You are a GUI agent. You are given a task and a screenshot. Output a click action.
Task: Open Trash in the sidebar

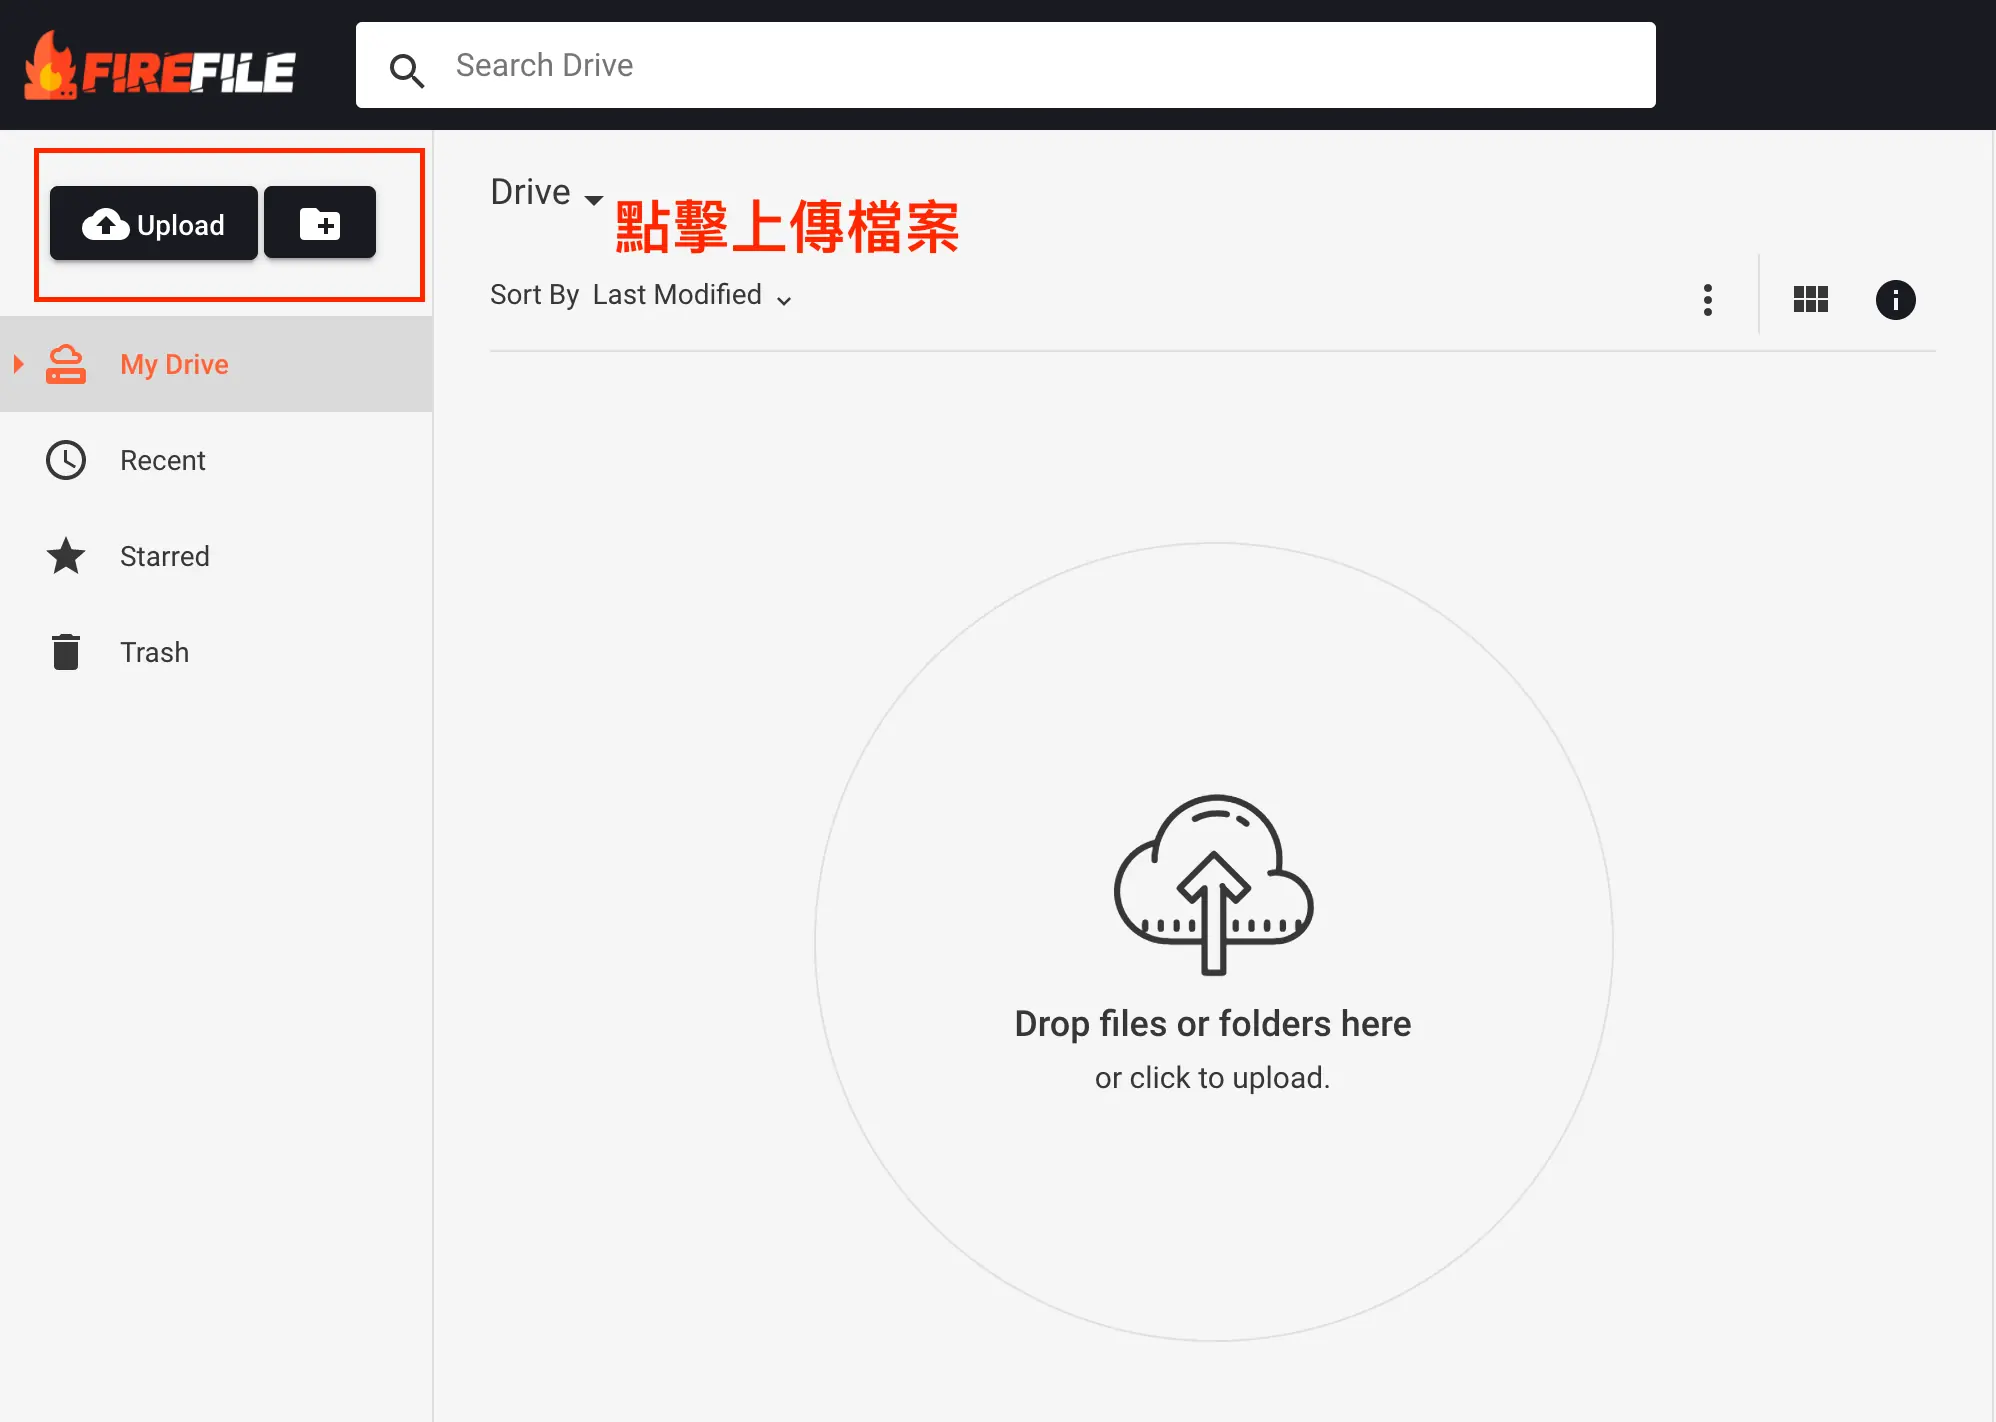216,652
